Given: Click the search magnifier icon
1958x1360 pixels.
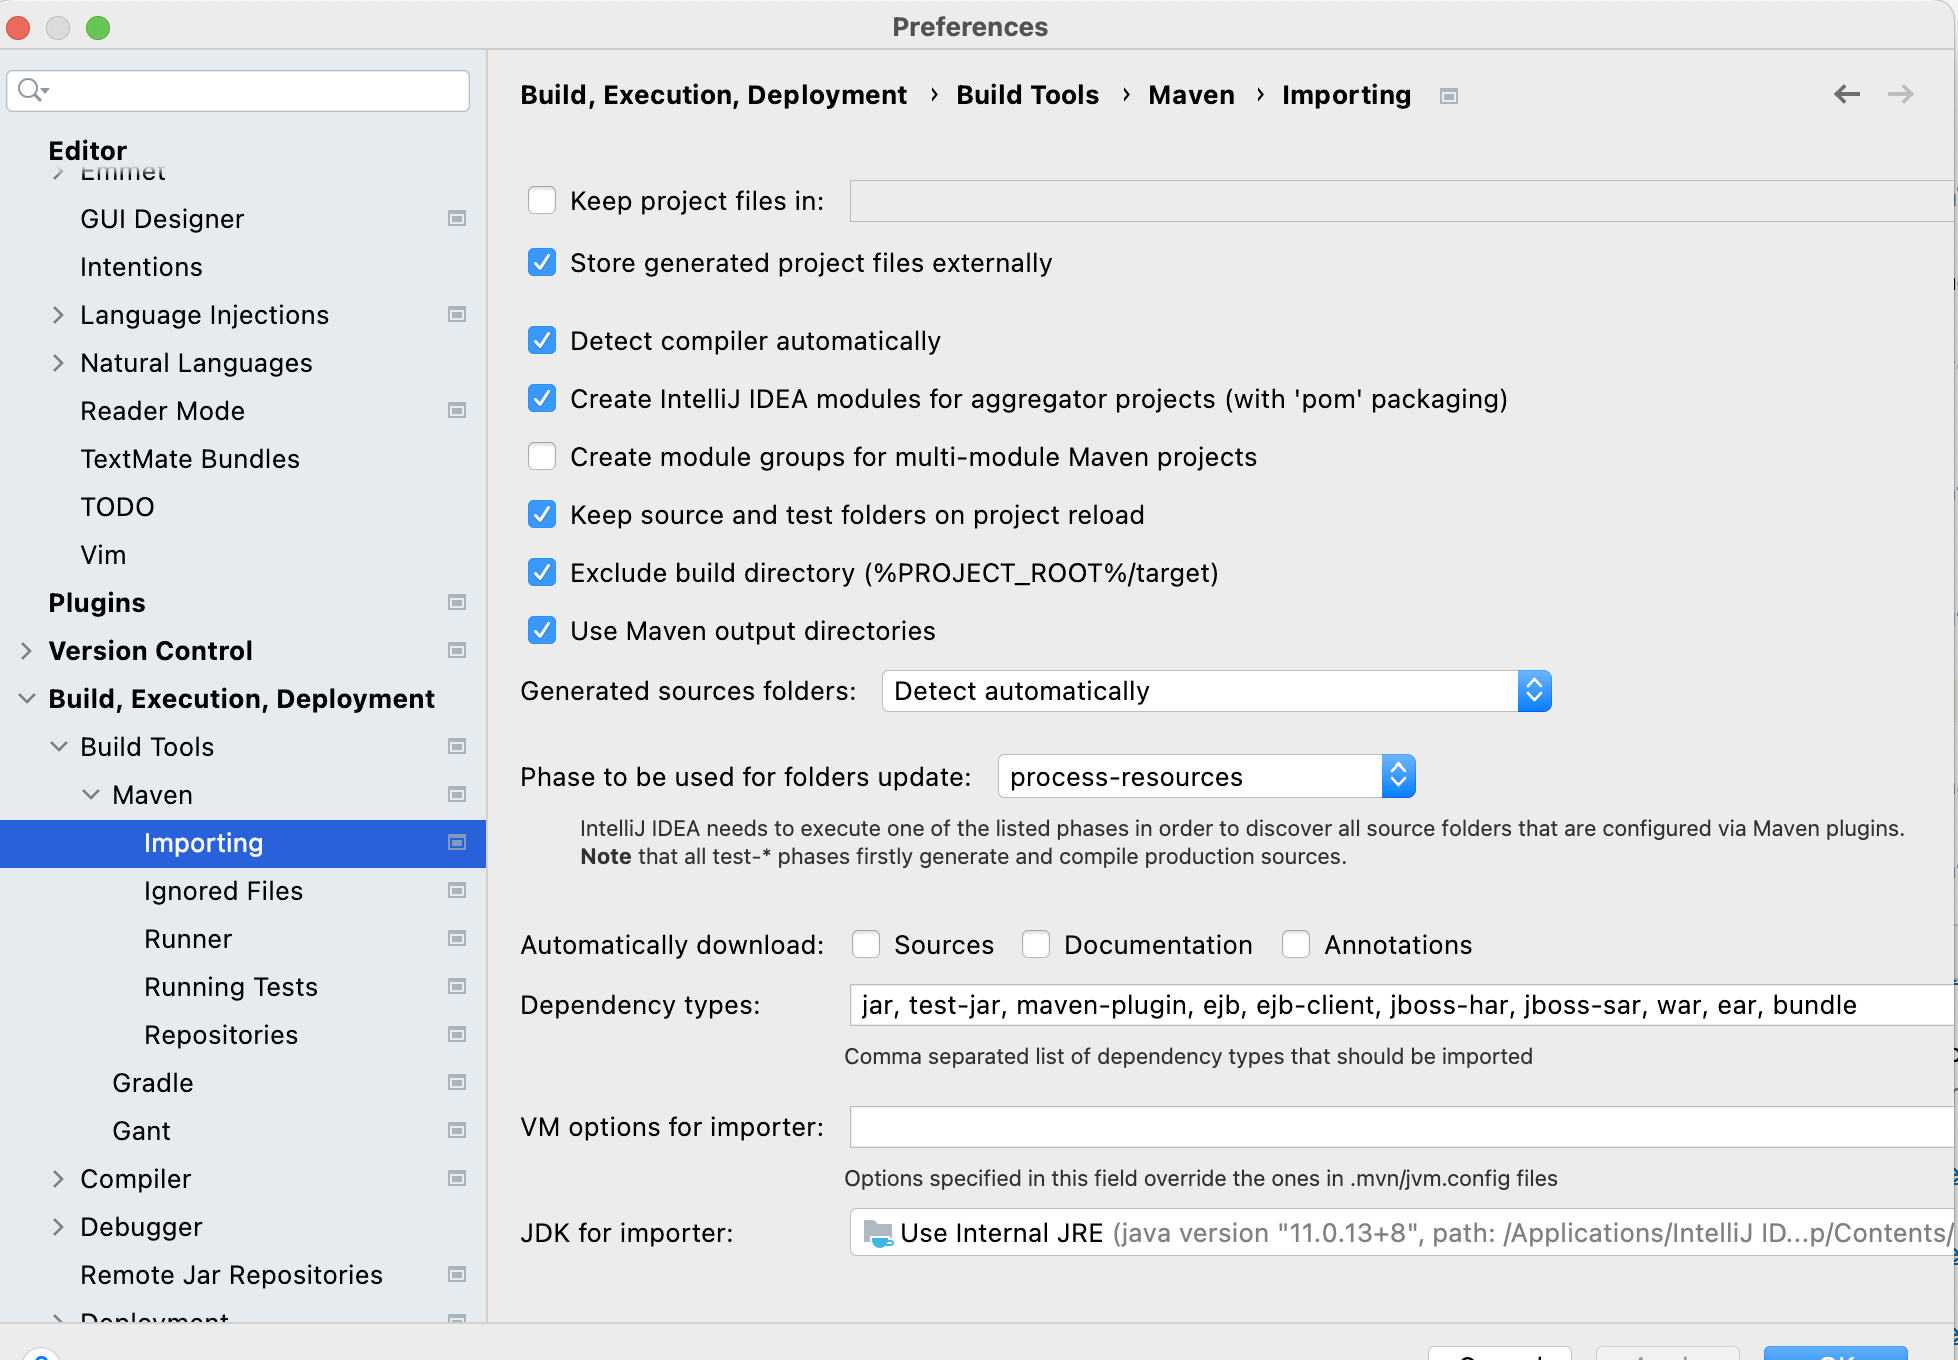Looking at the screenshot, I should pos(31,90).
